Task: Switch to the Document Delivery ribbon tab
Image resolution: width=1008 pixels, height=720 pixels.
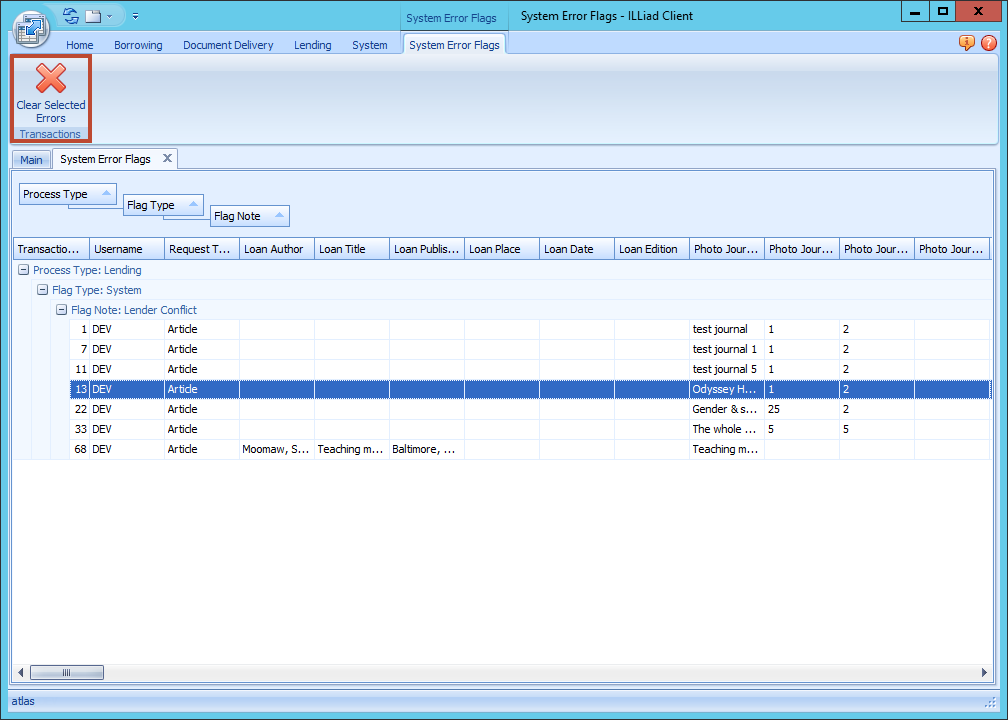Action: [228, 45]
